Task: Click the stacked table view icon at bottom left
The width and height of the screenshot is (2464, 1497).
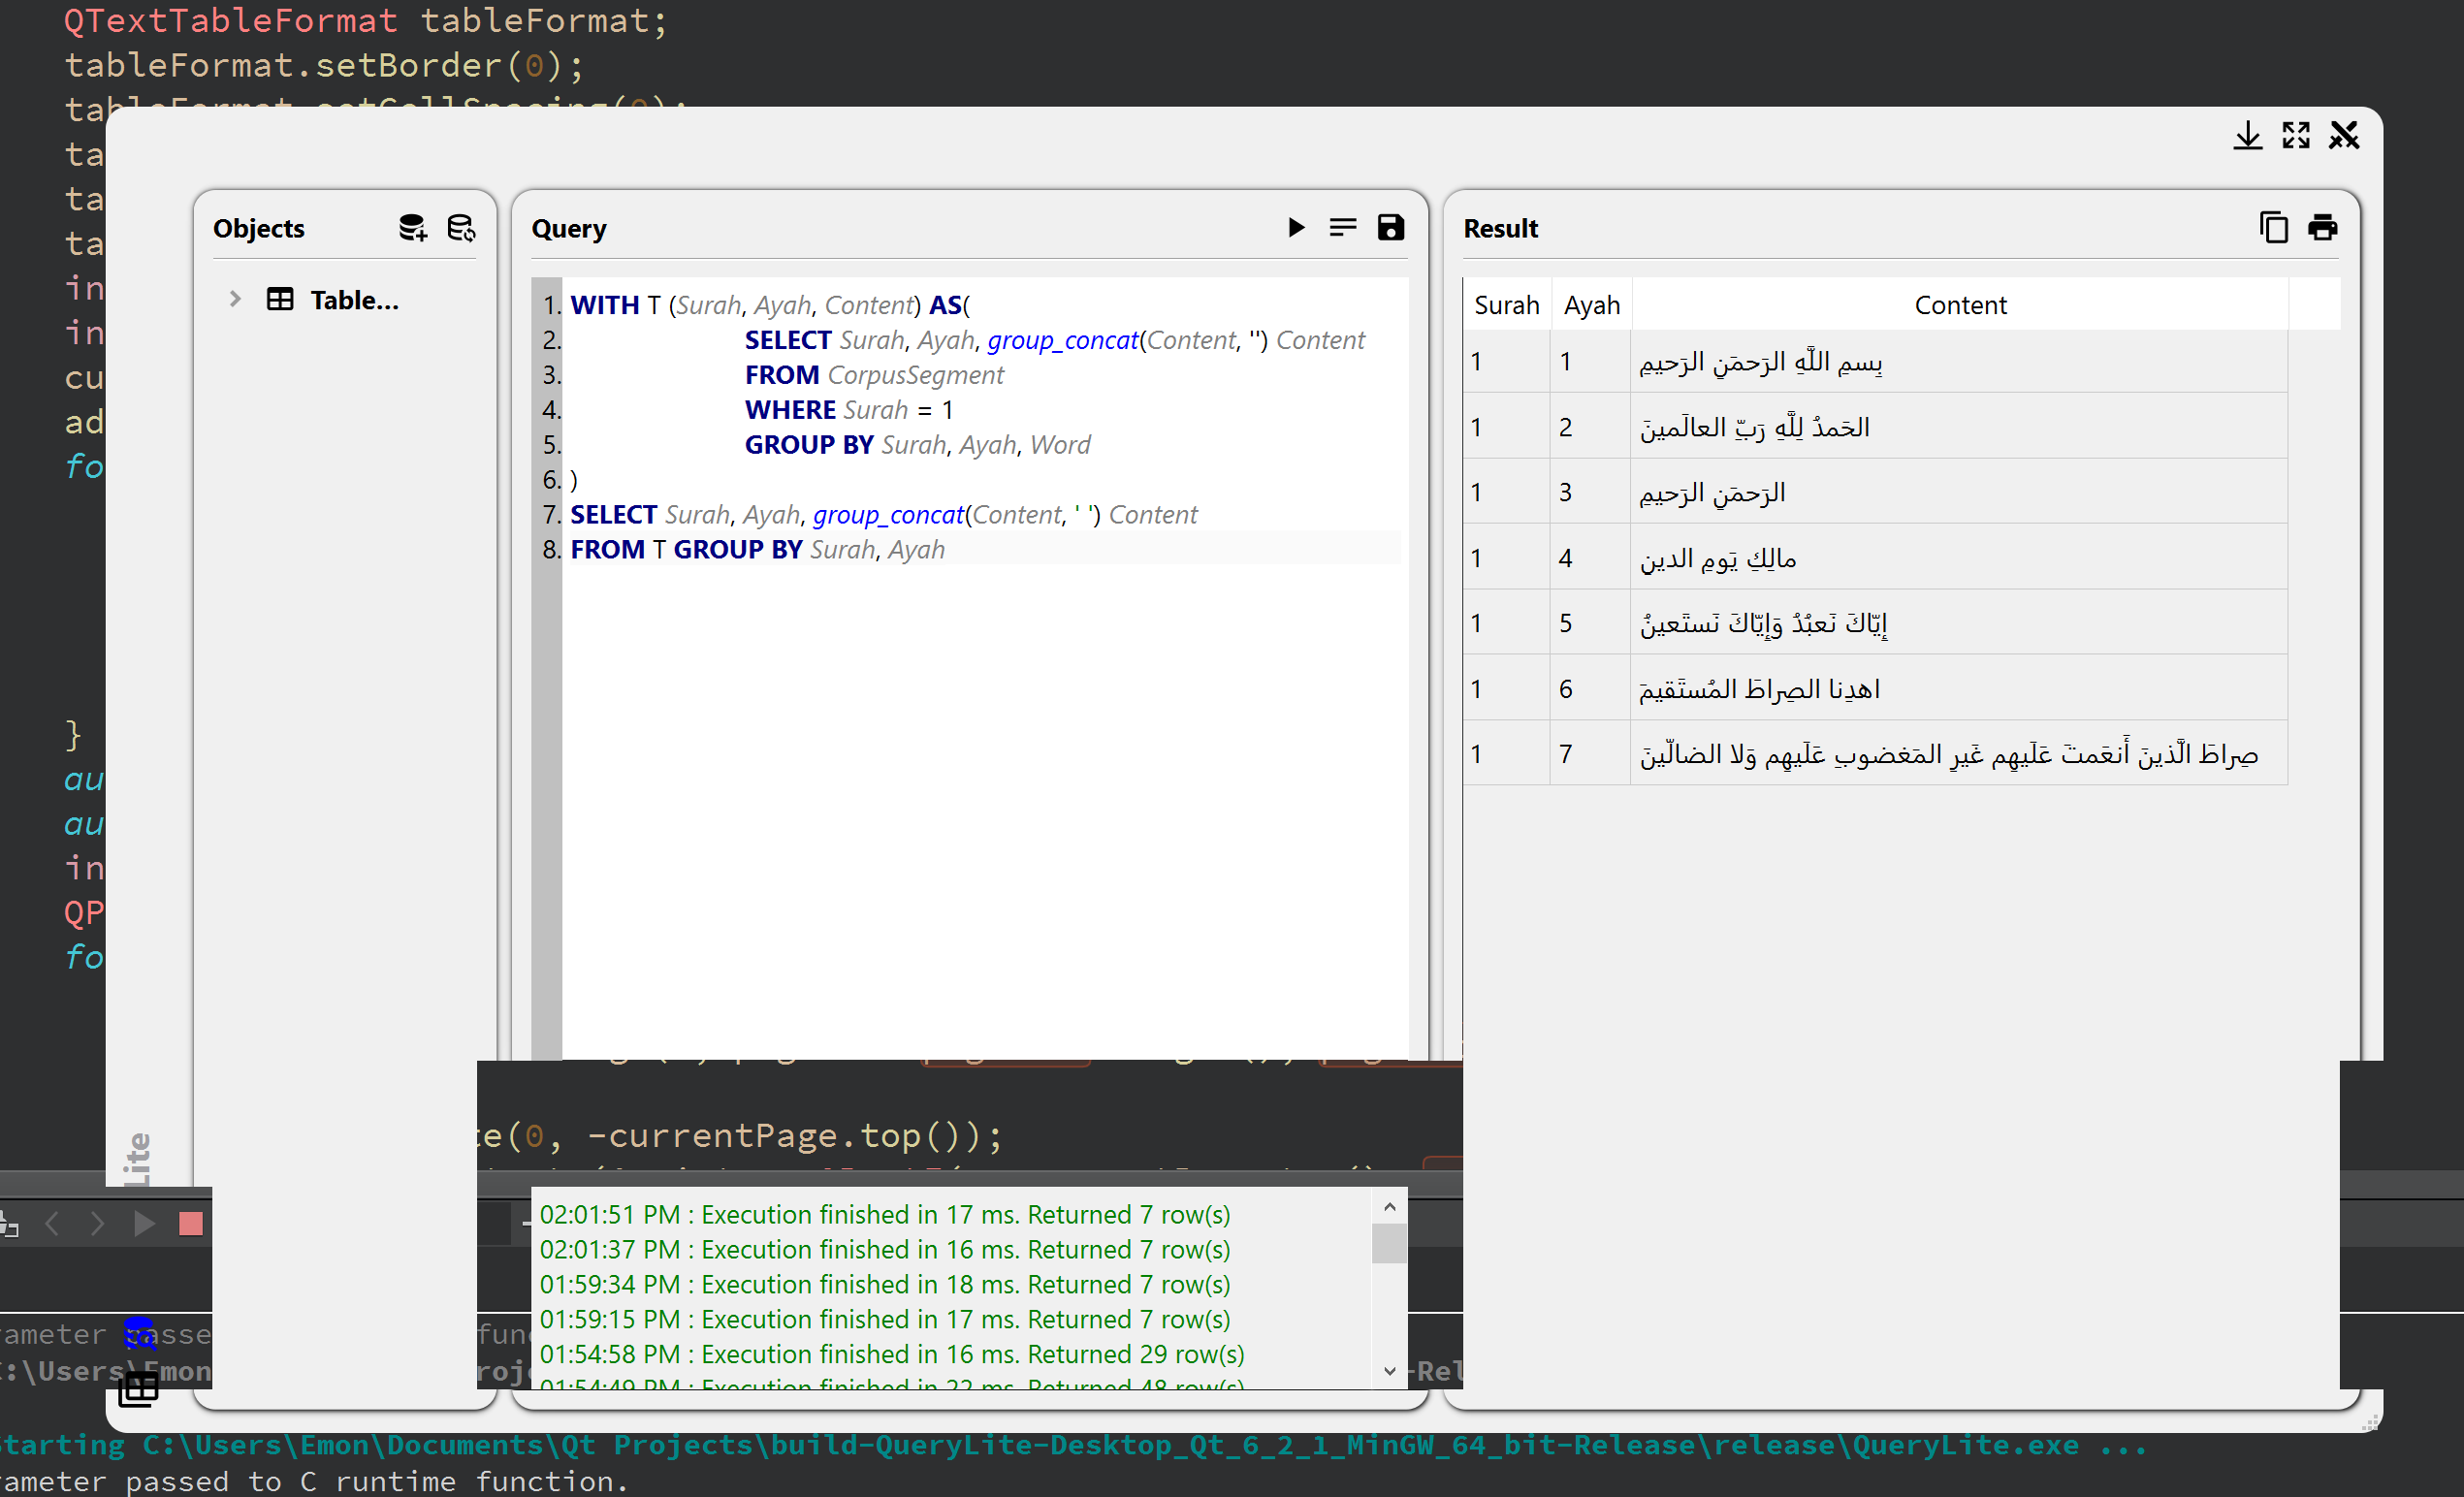Action: pos(139,1389)
